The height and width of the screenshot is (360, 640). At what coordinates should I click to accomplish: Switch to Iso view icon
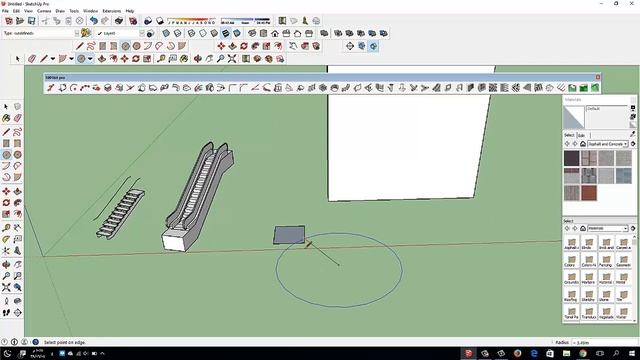click(252, 33)
